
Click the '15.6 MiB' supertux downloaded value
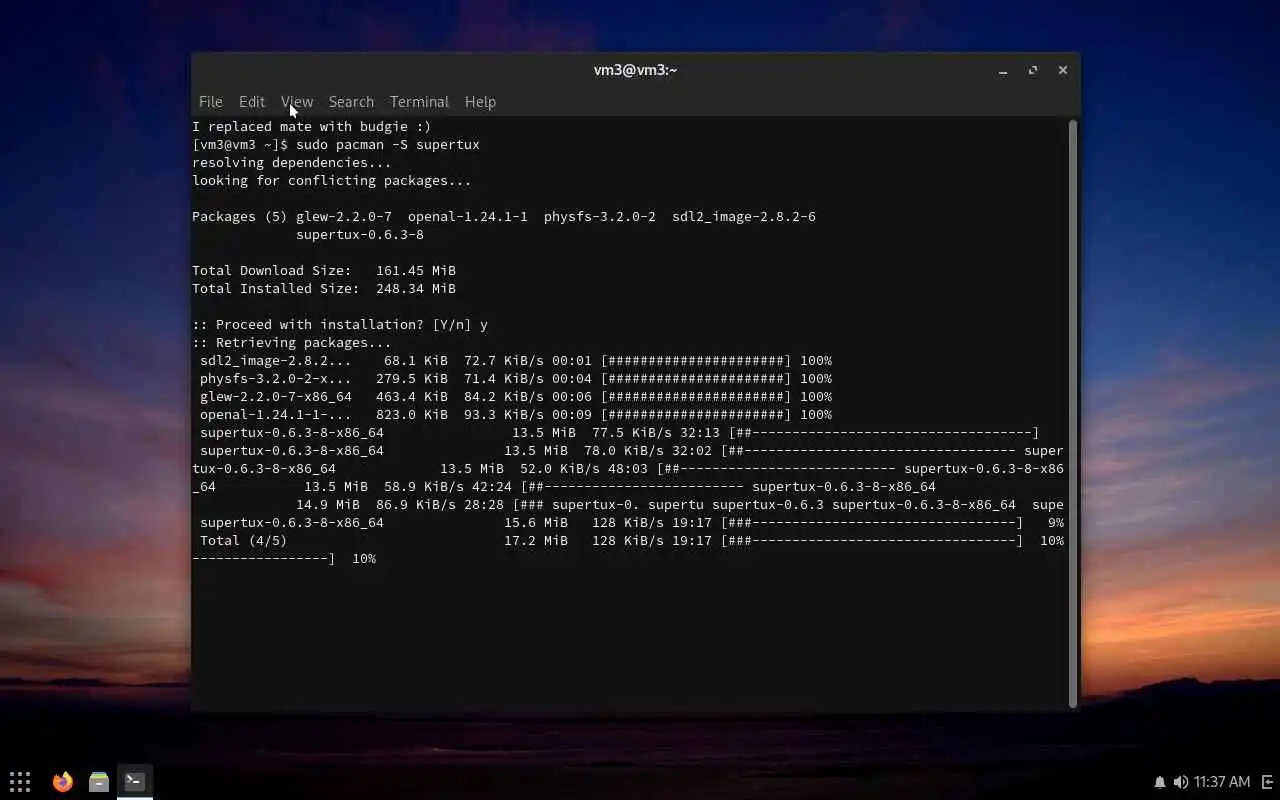click(x=536, y=523)
